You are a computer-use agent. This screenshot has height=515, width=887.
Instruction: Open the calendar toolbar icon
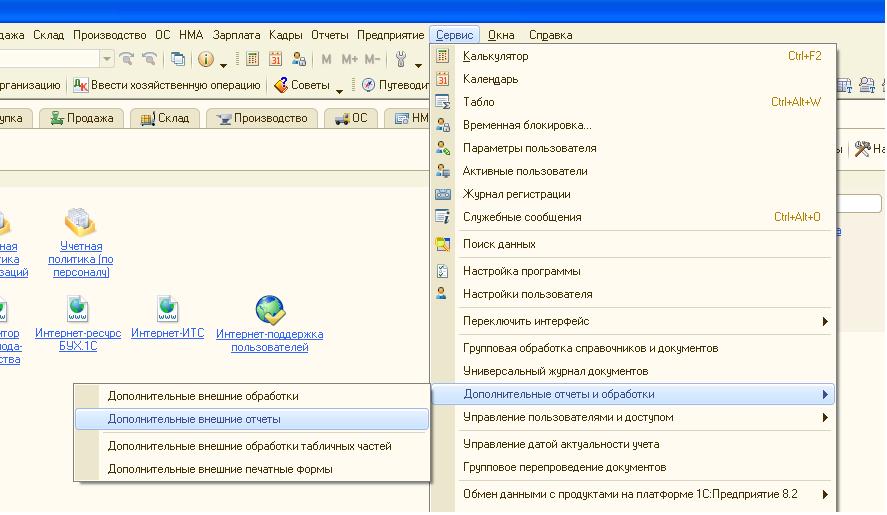click(277, 60)
